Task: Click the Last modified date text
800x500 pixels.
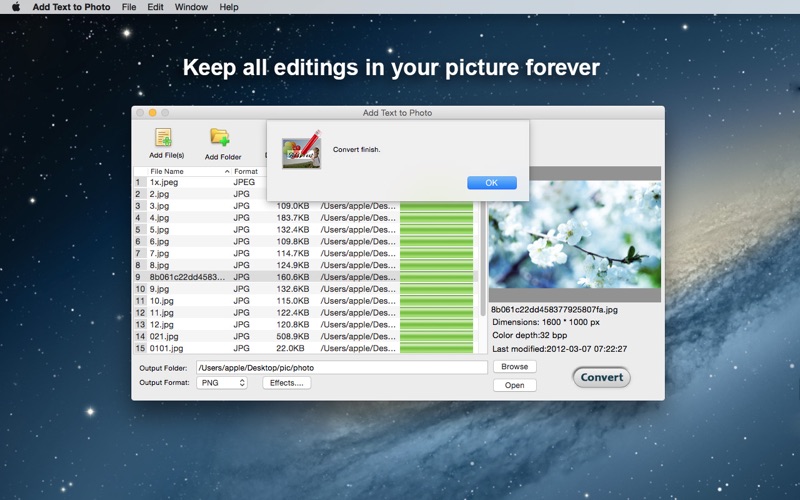Action: pyautogui.click(x=559, y=349)
